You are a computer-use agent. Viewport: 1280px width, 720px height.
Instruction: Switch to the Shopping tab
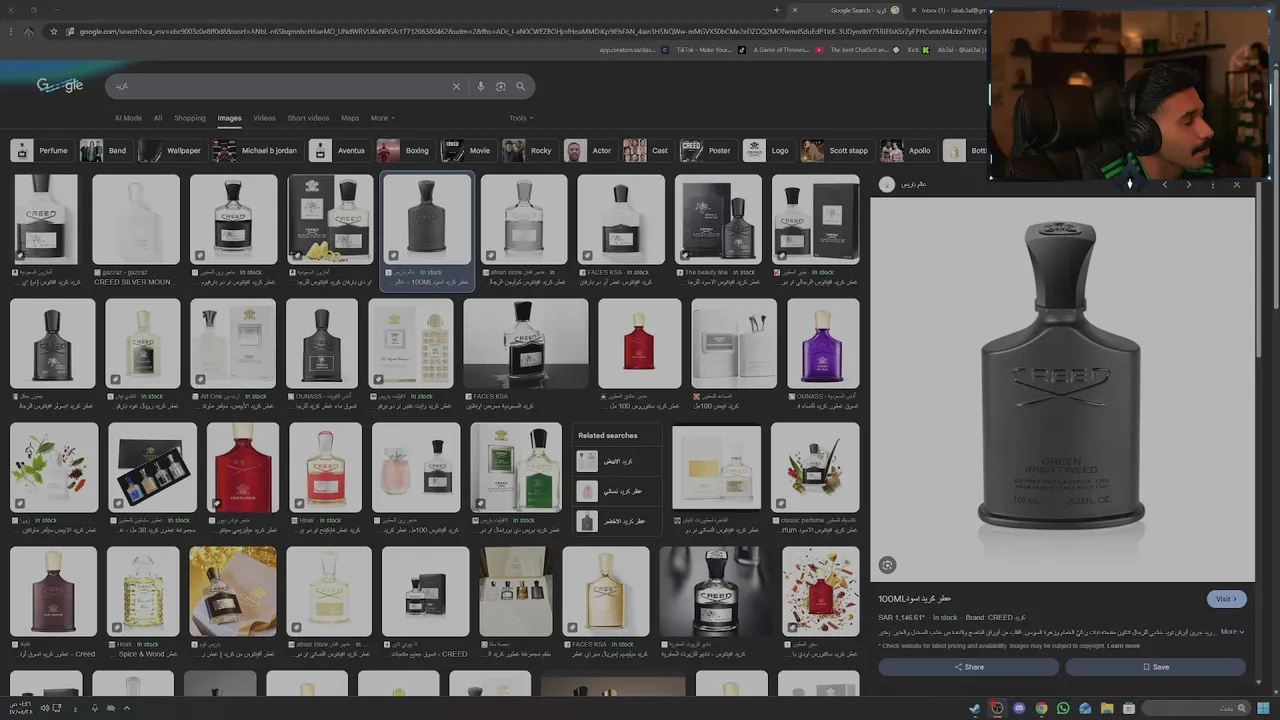(x=189, y=118)
